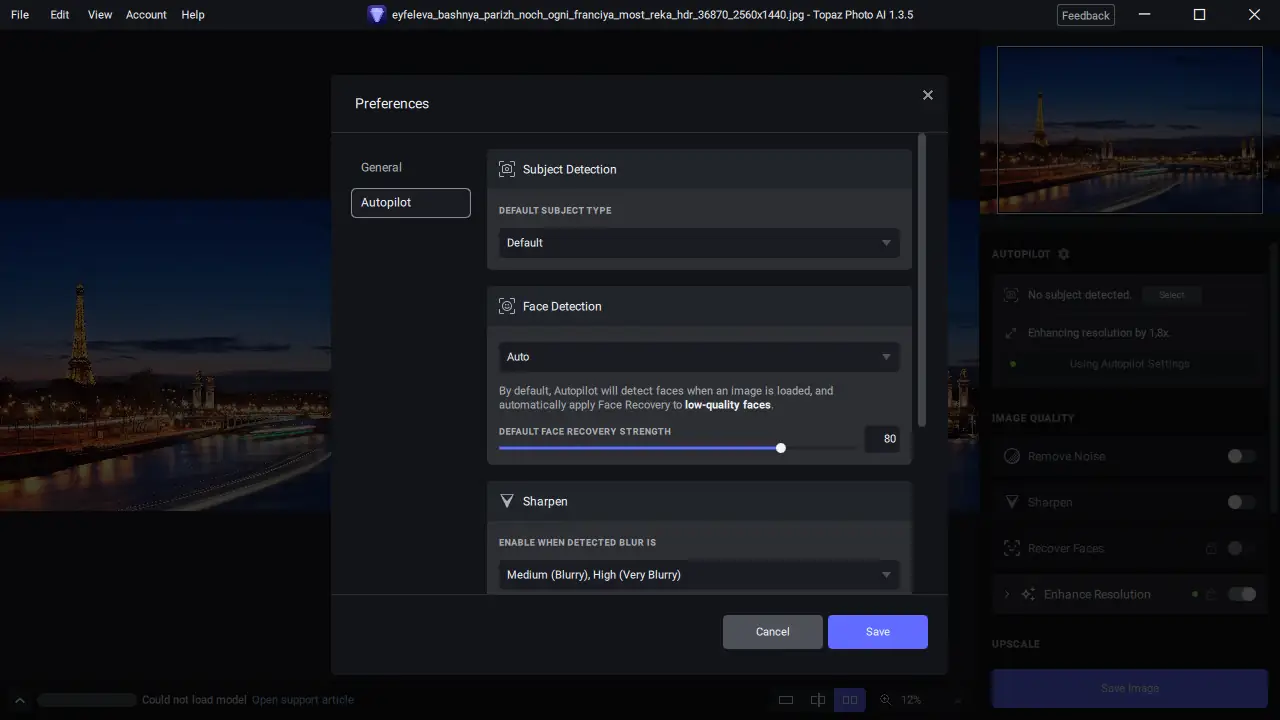Image resolution: width=1280 pixels, height=720 pixels.
Task: Expand the bottom panel with the up chevron
Action: coord(19,700)
